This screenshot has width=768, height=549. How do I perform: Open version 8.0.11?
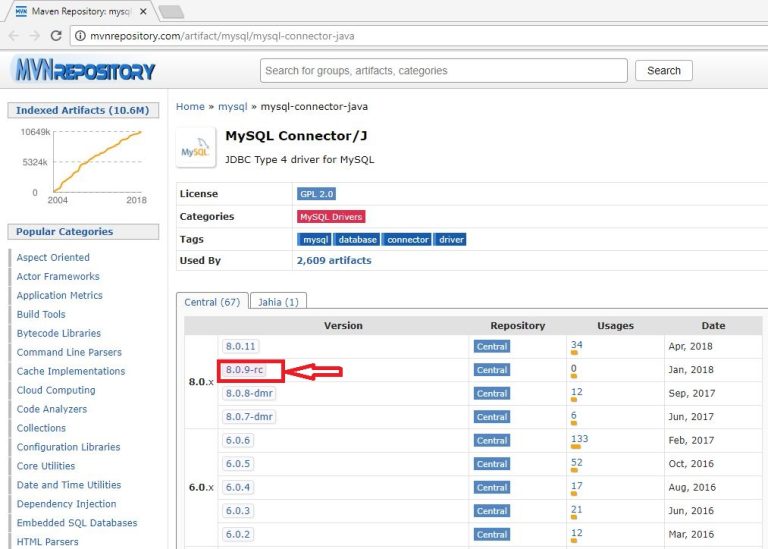(x=240, y=346)
